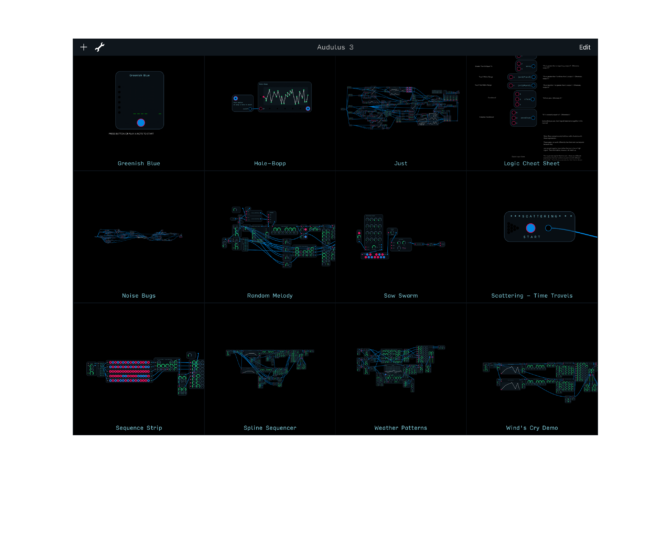The image size is (666, 554).
Task: Open the Weather Patterns patch thumbnail
Action: [401, 368]
